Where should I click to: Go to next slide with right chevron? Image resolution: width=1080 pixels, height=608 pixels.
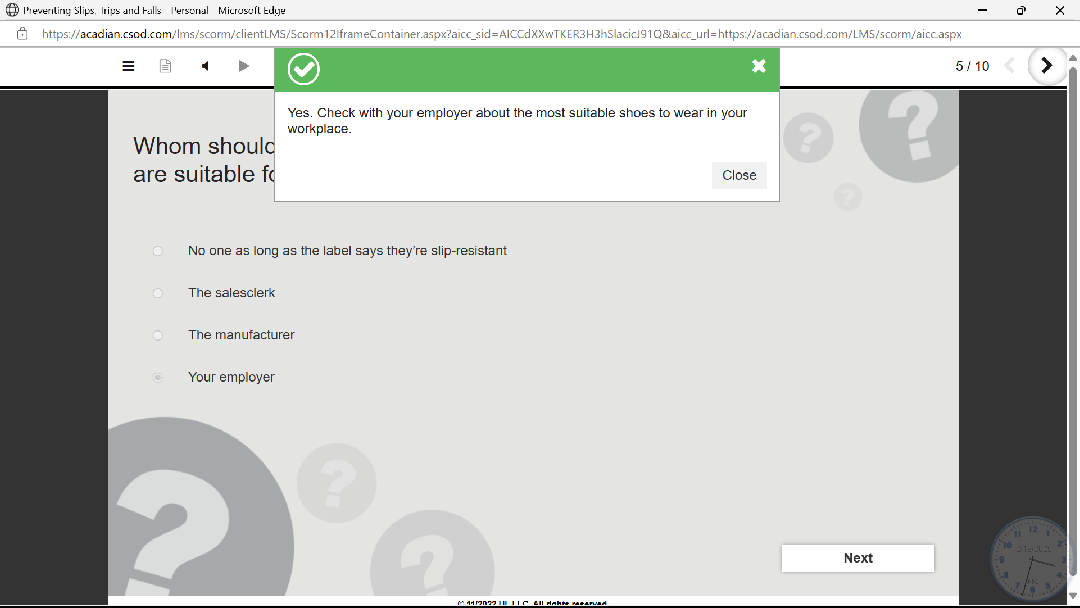1046,66
